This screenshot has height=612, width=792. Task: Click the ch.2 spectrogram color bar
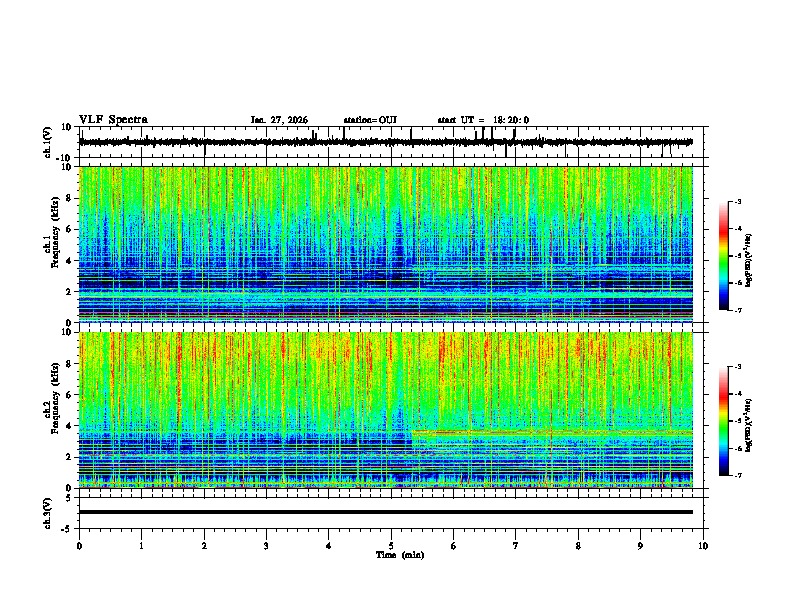(x=723, y=421)
